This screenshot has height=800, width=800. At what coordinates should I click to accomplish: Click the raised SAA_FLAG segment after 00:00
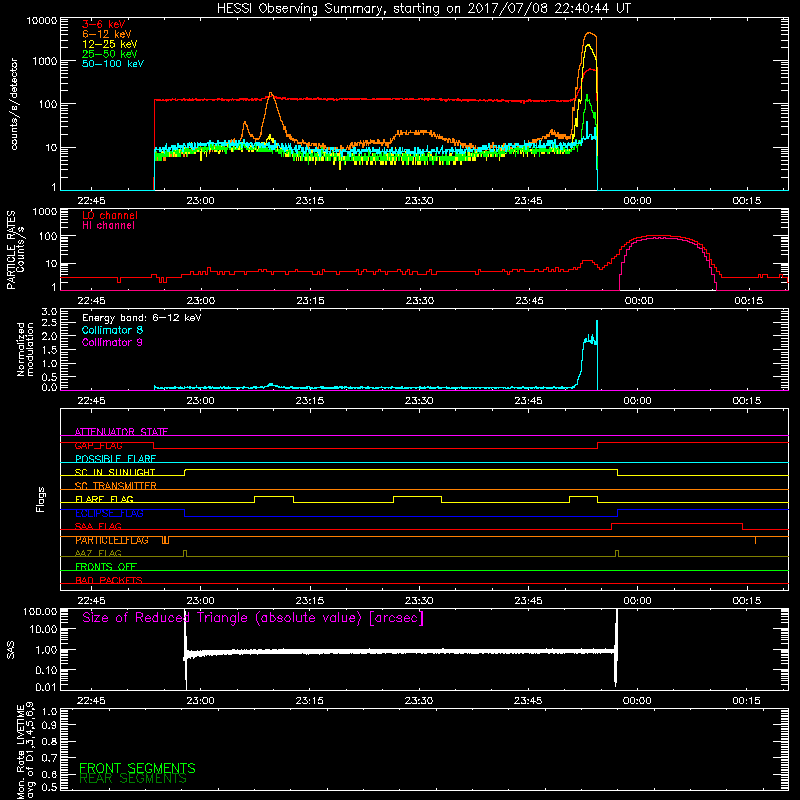point(677,523)
